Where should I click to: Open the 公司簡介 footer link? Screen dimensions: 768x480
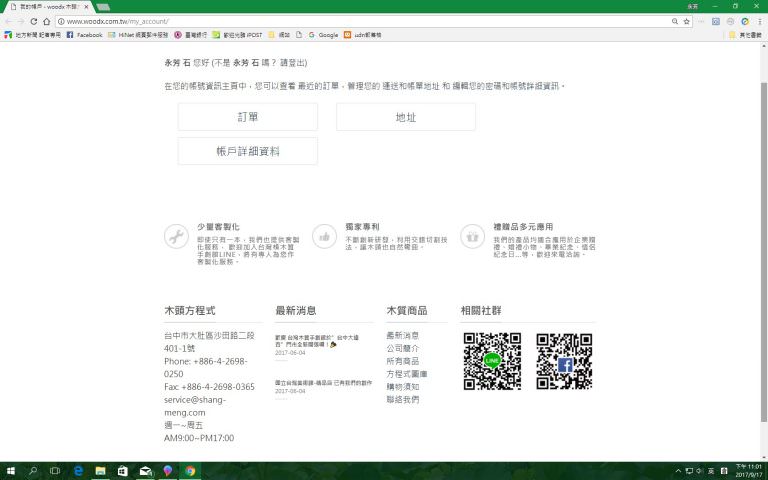click(402, 348)
